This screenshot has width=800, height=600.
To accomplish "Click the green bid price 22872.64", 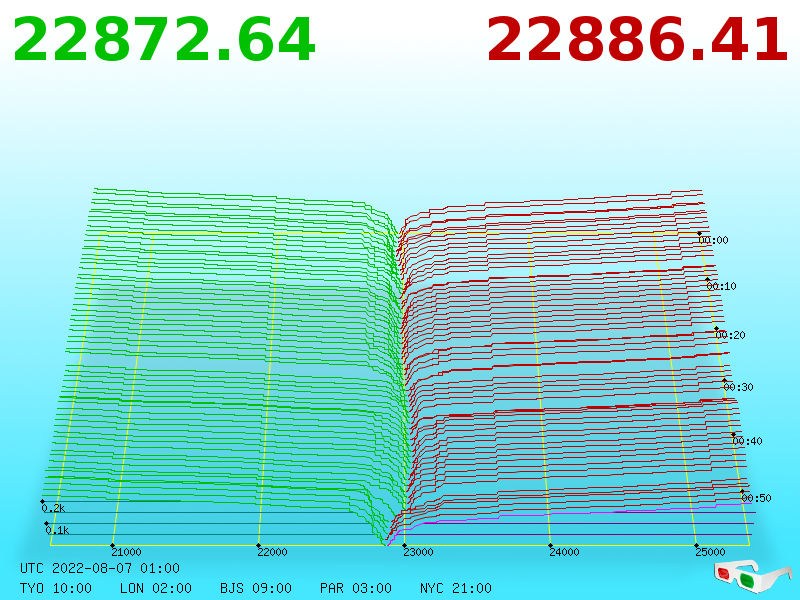I will 164,40.
